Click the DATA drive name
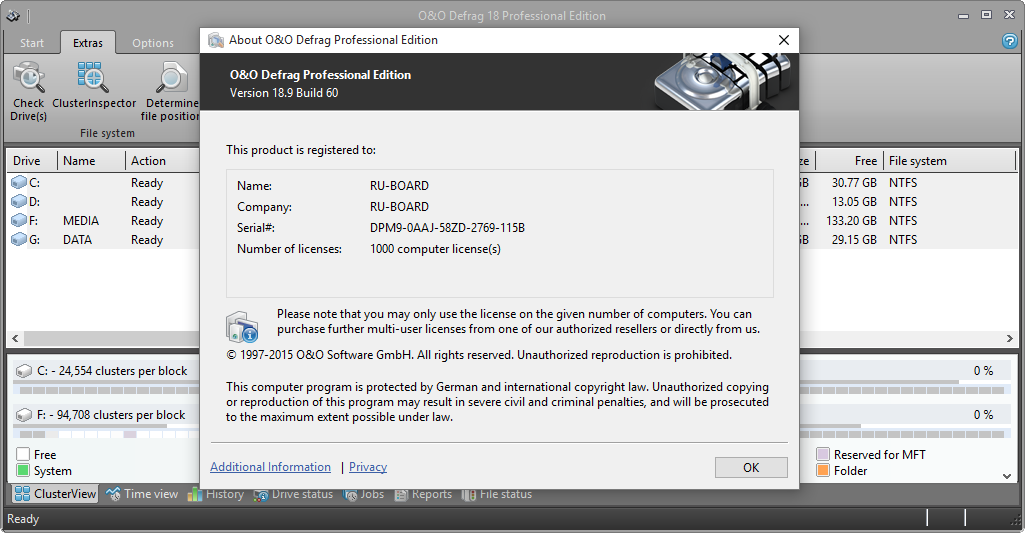1025x533 pixels. [77, 239]
